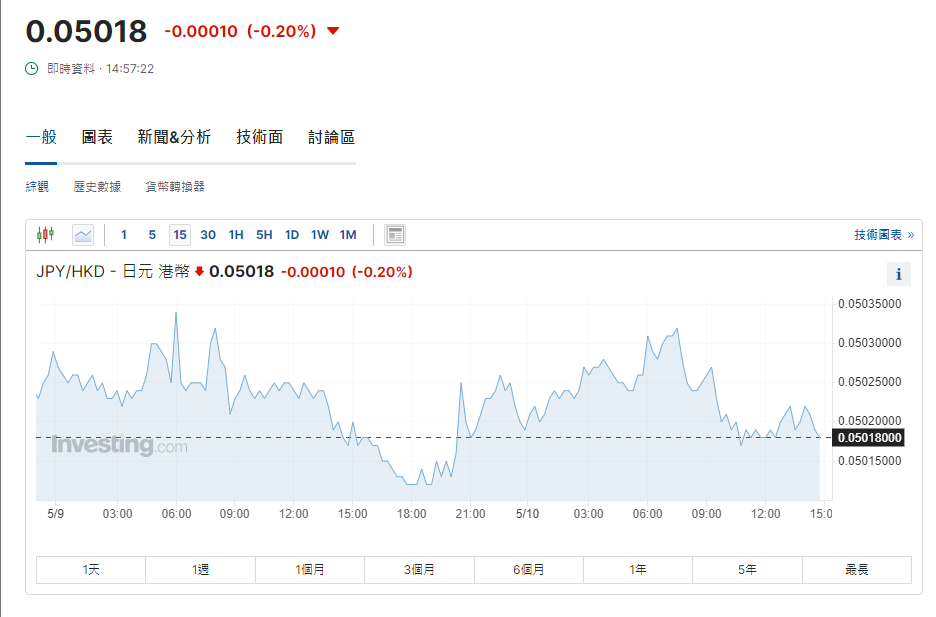936x617 pixels.
Task: Select the 5年 time range
Action: pyautogui.click(x=747, y=570)
